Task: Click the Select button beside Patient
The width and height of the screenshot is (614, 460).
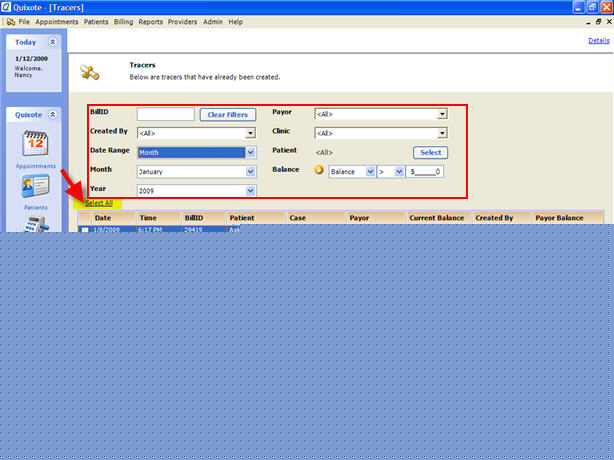Action: 430,152
